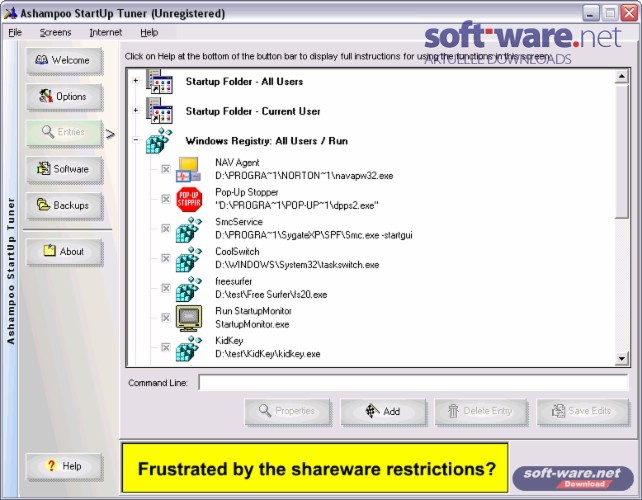Select the Run StartupMonitor entry name

(253, 311)
